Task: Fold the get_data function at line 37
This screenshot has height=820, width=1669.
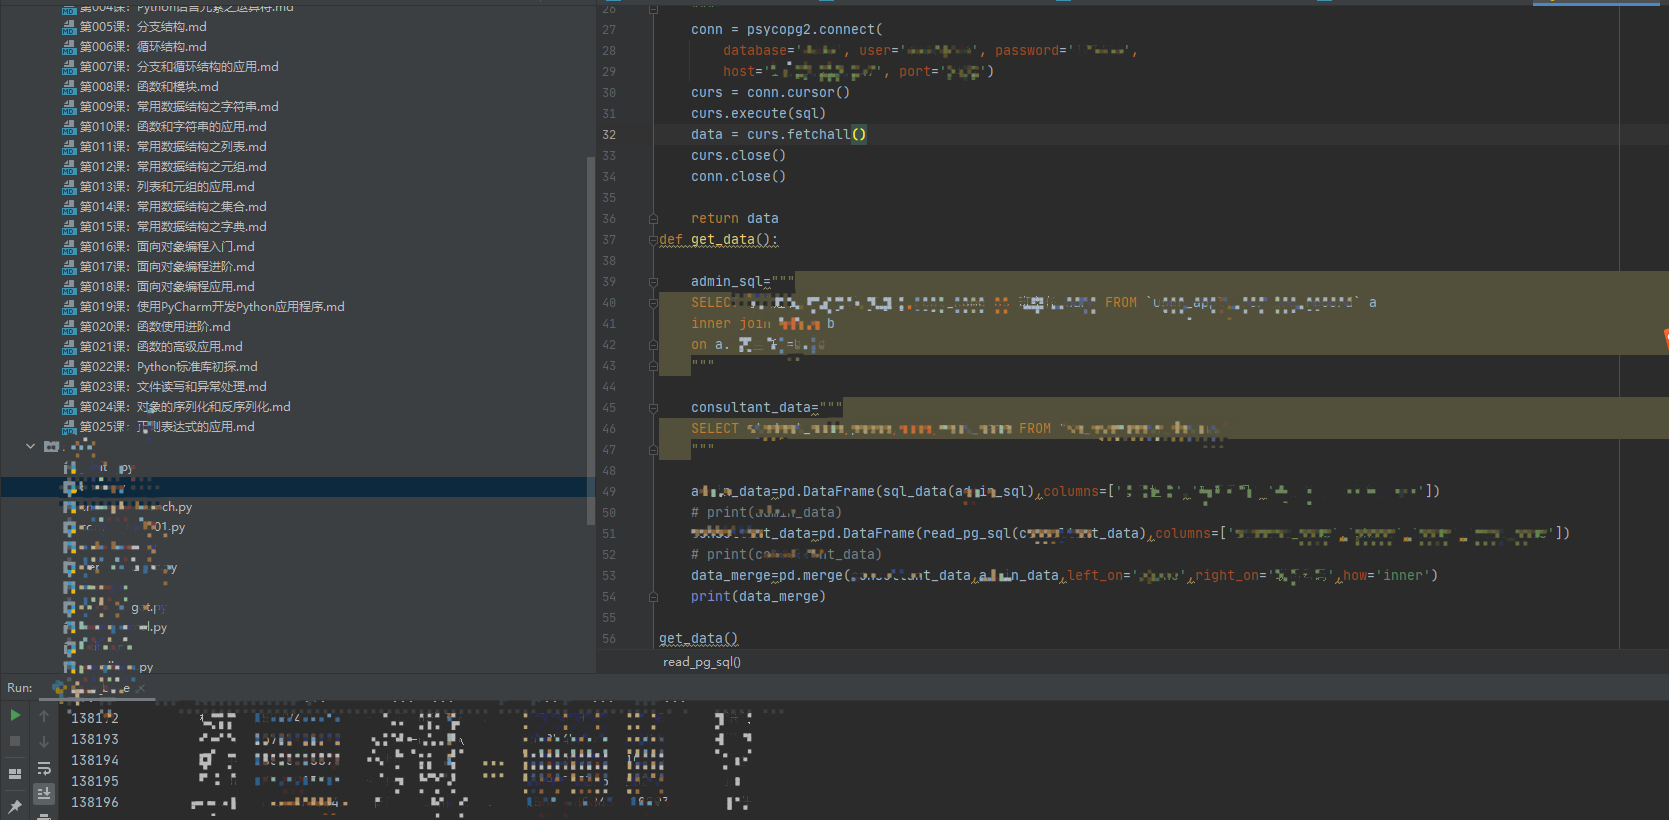Action: pyautogui.click(x=653, y=239)
